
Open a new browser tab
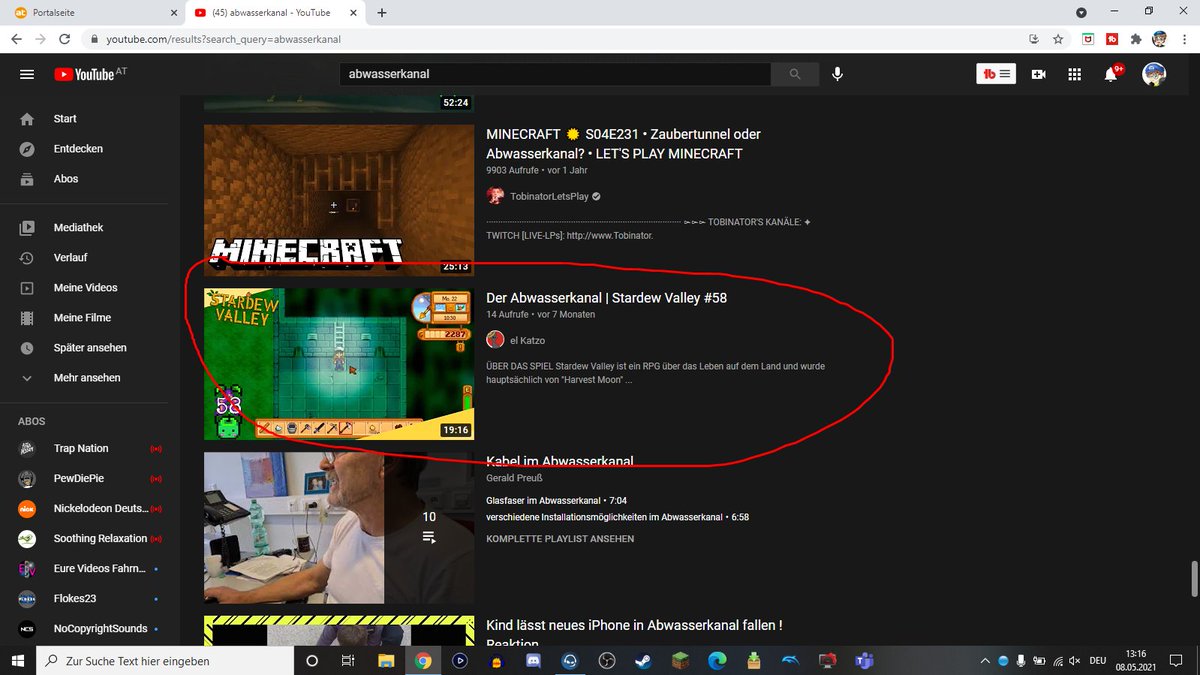[382, 13]
